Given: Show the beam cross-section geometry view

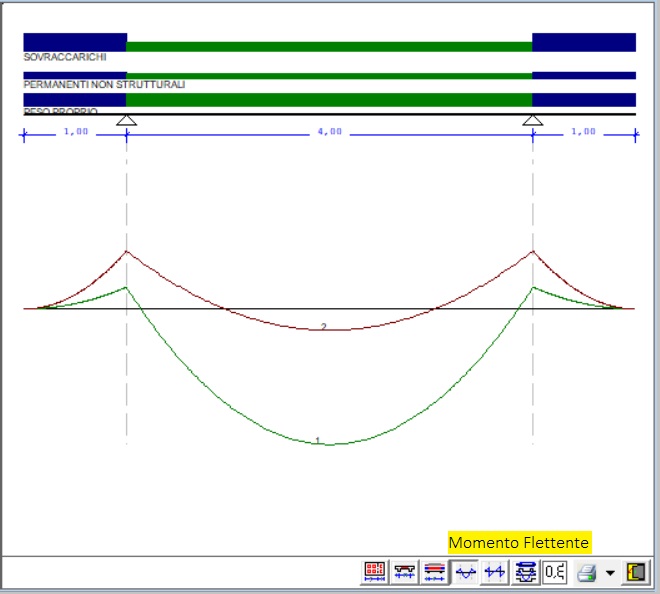Looking at the screenshot, I should pyautogui.click(x=405, y=572).
